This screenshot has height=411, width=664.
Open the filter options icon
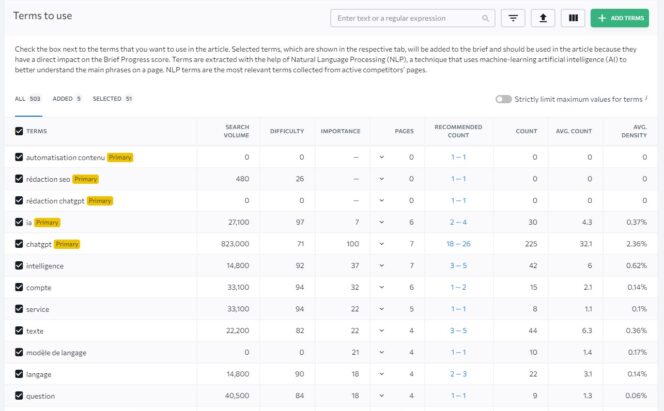pyautogui.click(x=514, y=18)
